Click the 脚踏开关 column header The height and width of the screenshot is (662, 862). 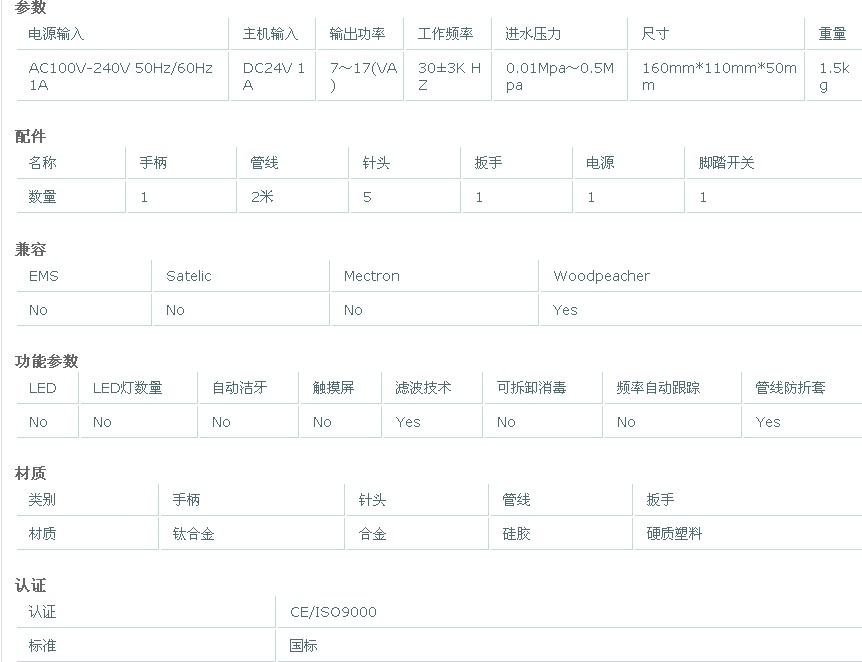pos(726,163)
